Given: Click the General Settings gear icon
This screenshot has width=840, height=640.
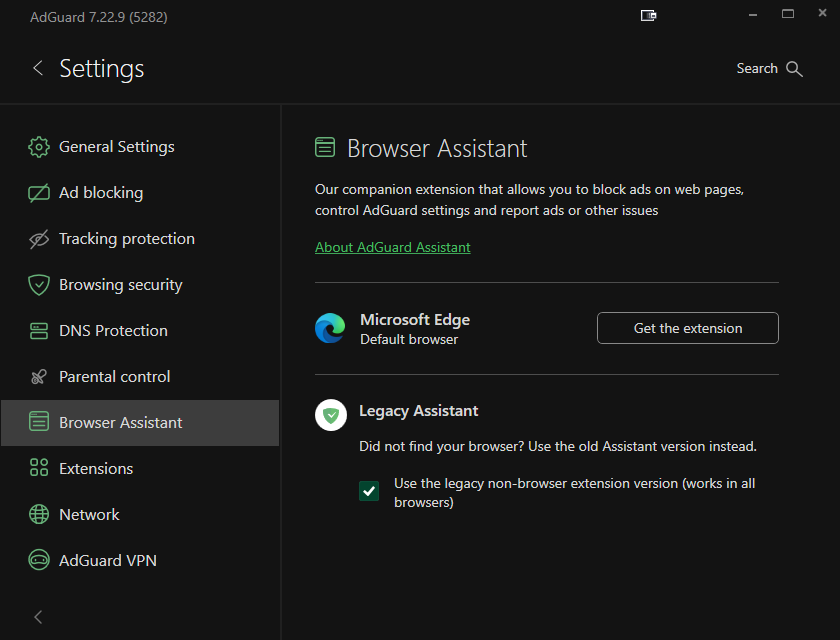Looking at the screenshot, I should click(39, 147).
